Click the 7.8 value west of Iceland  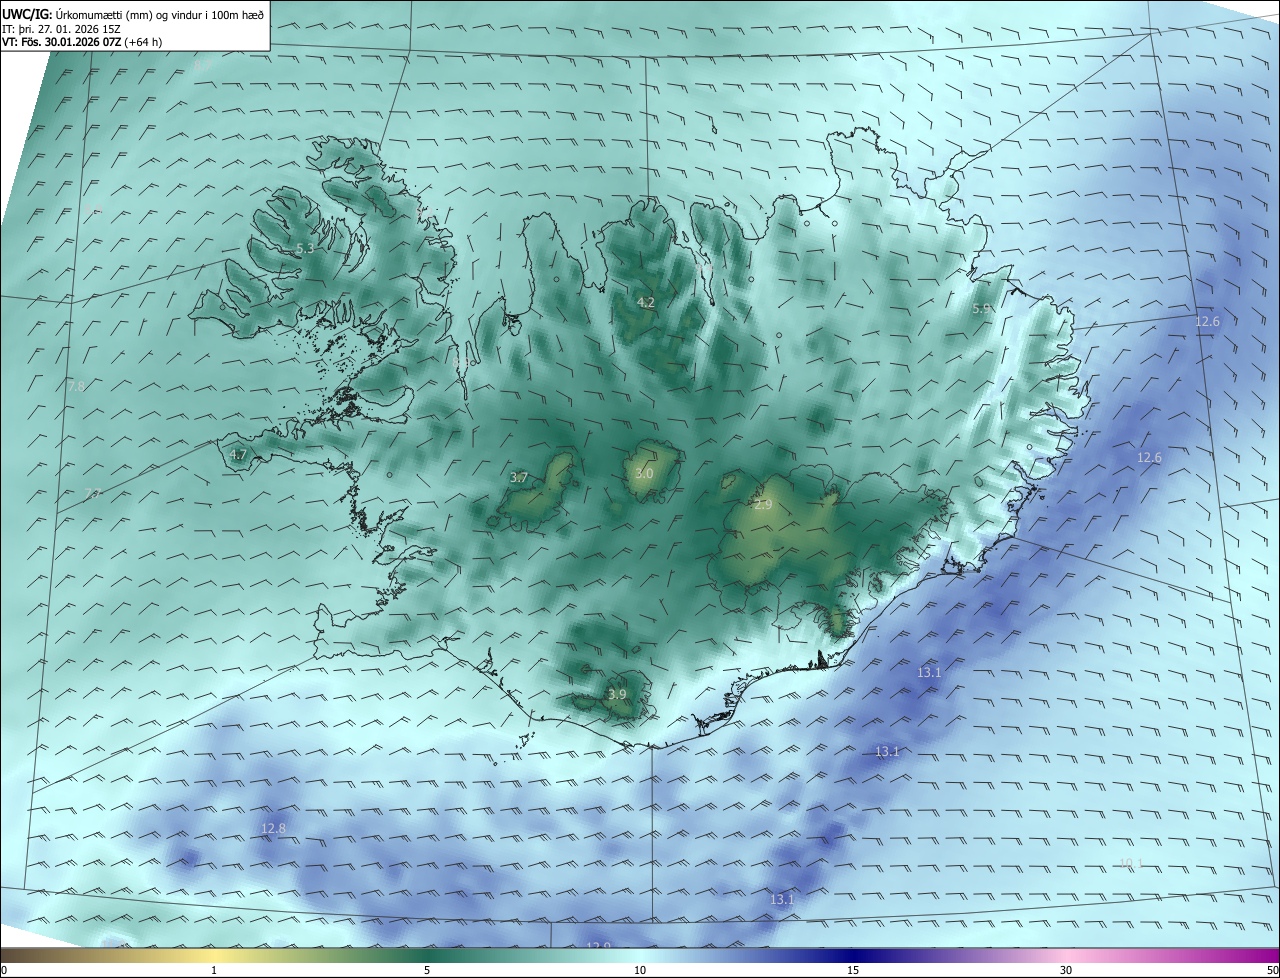point(76,385)
